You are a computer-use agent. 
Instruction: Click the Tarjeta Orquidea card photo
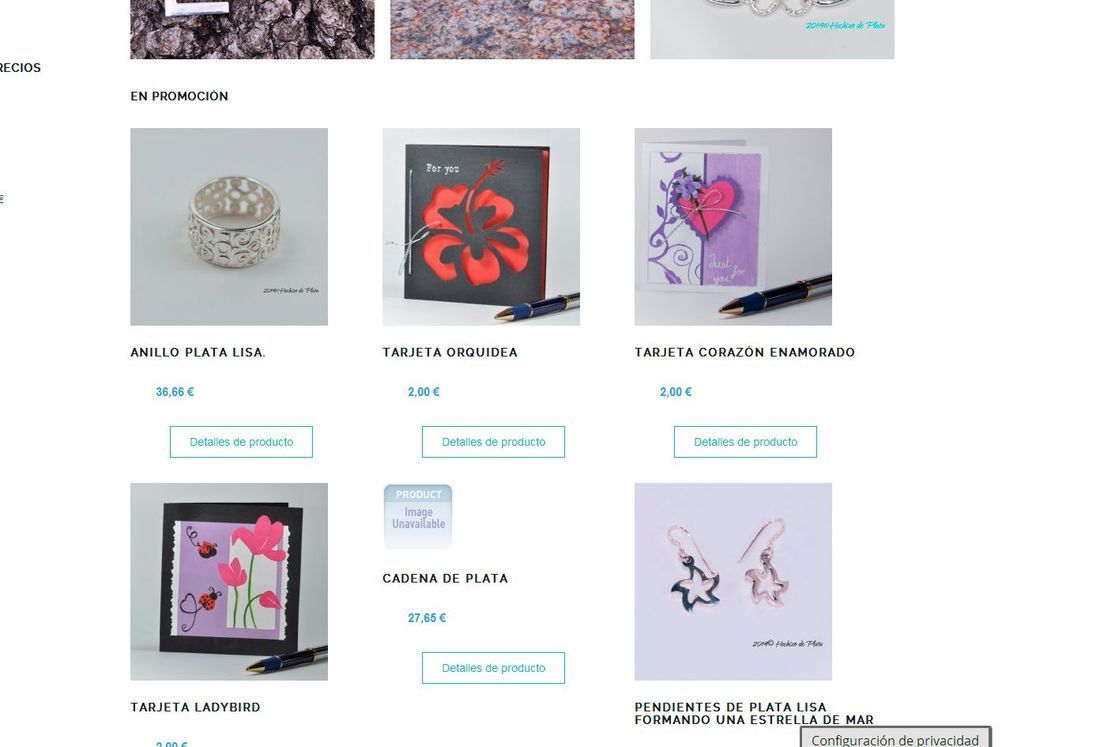pos(481,227)
